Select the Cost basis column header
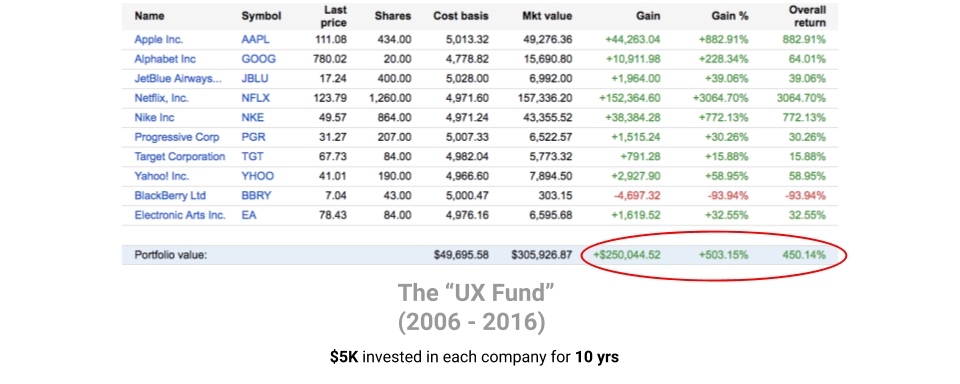This screenshot has width=960, height=384. click(461, 17)
